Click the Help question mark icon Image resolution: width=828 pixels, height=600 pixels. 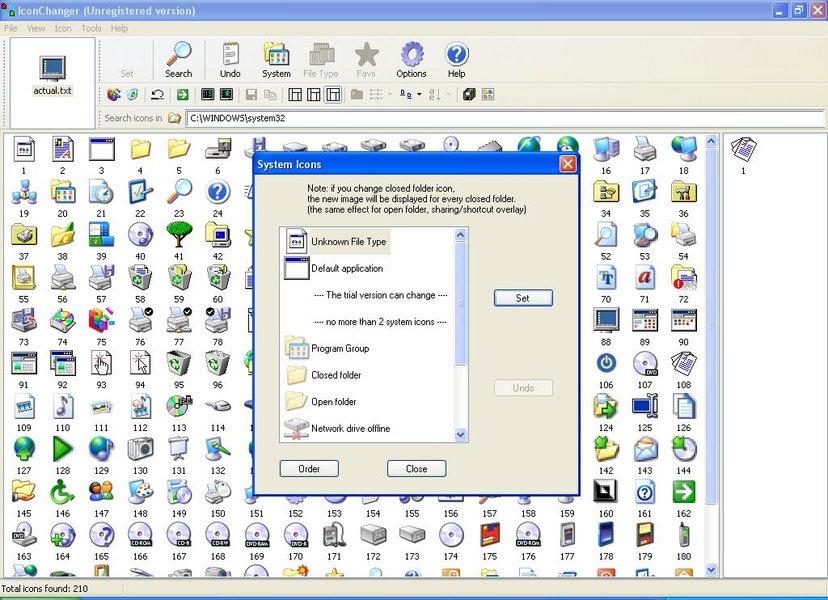click(x=456, y=59)
